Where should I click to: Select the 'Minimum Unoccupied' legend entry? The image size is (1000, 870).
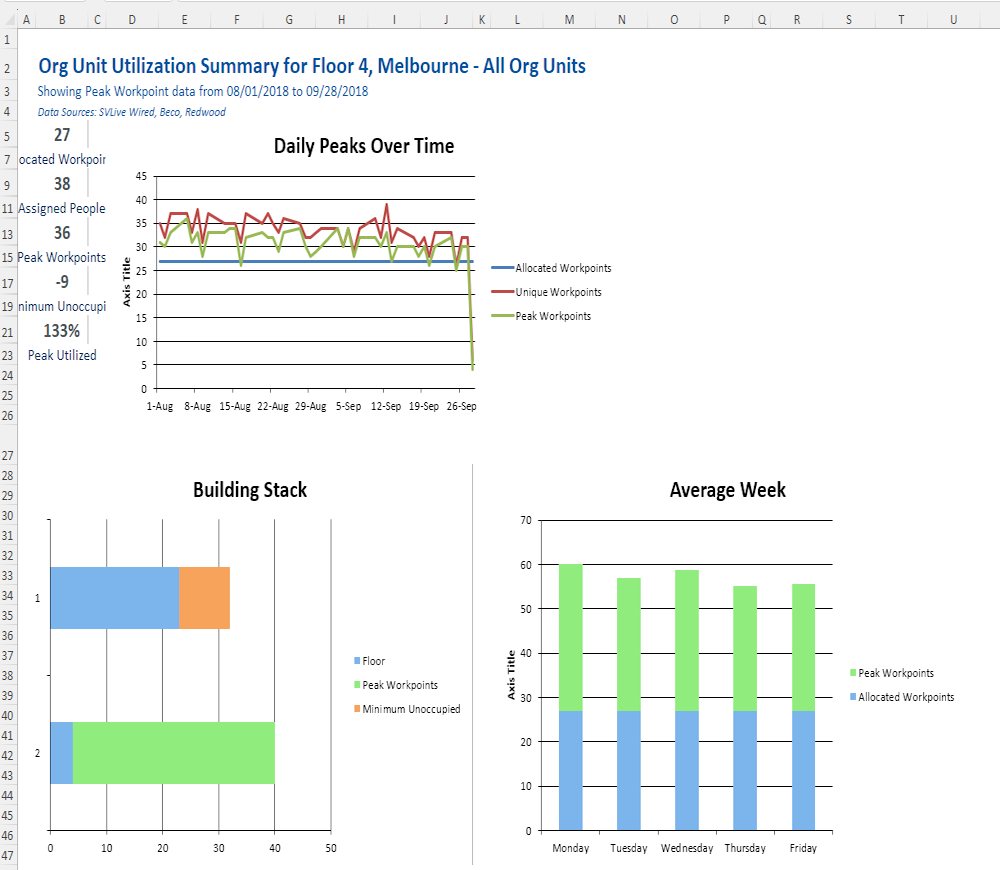tap(408, 709)
